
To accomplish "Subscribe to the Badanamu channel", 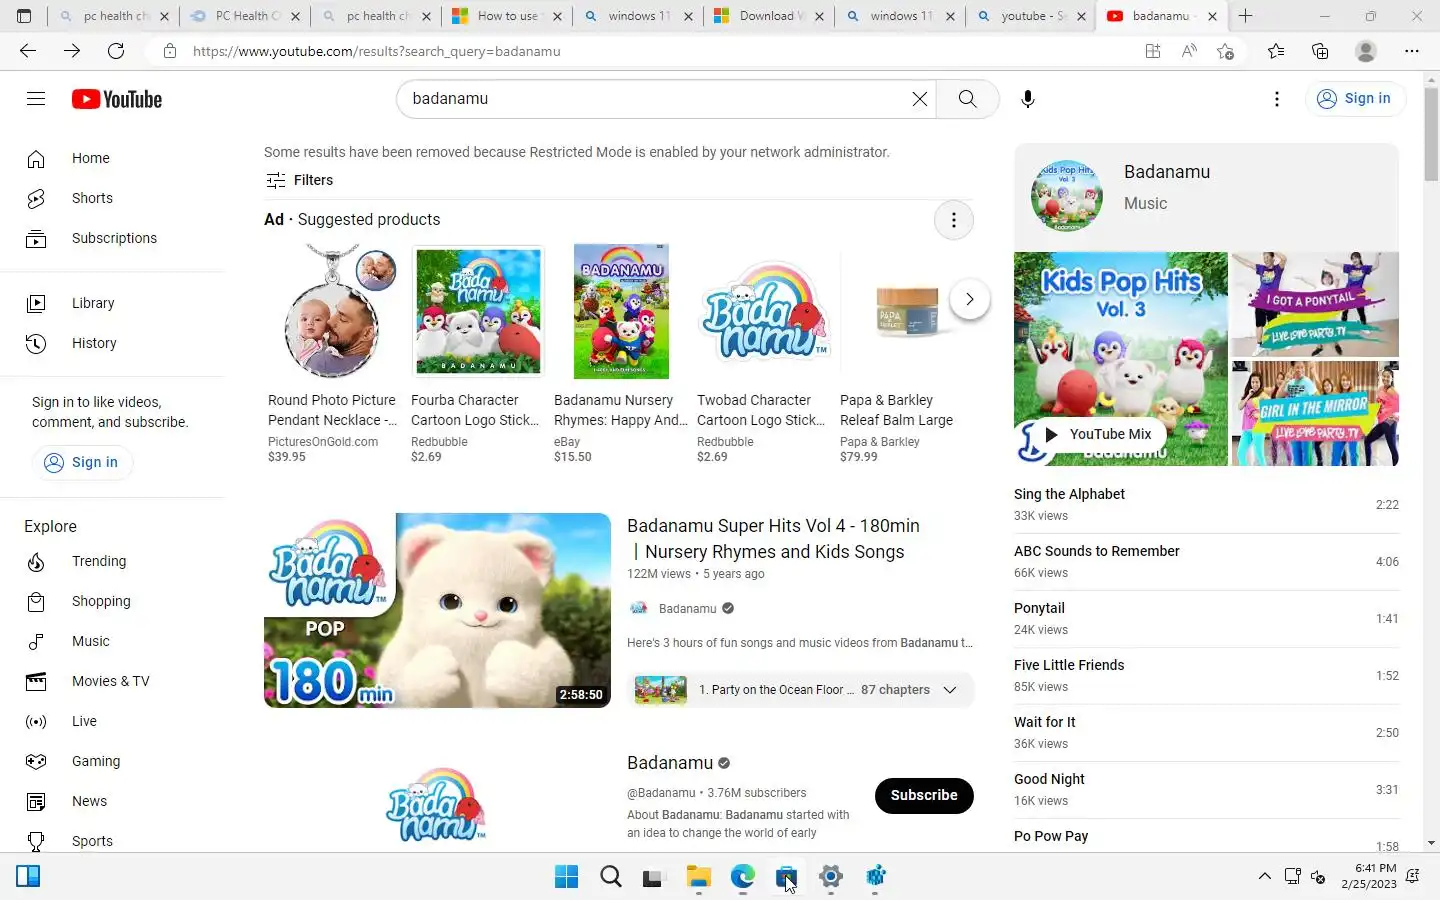I will pyautogui.click(x=924, y=795).
